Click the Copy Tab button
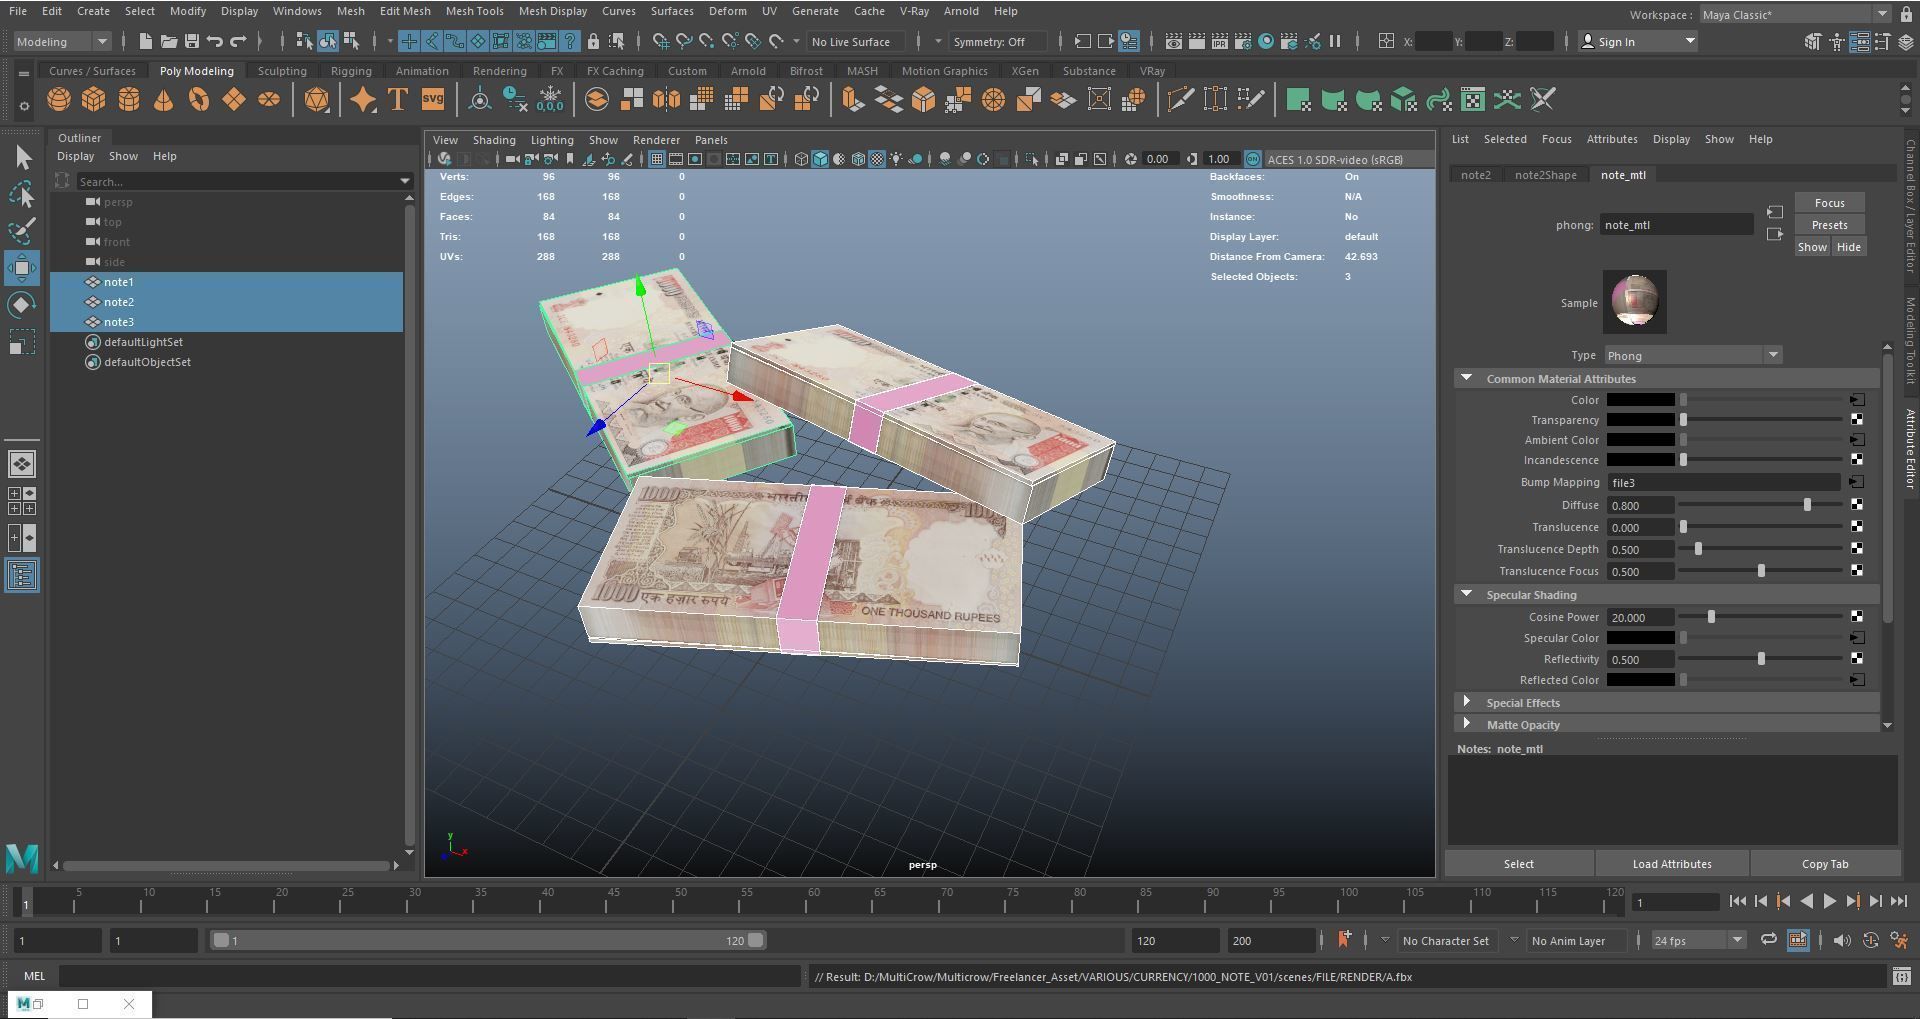 pyautogui.click(x=1825, y=864)
